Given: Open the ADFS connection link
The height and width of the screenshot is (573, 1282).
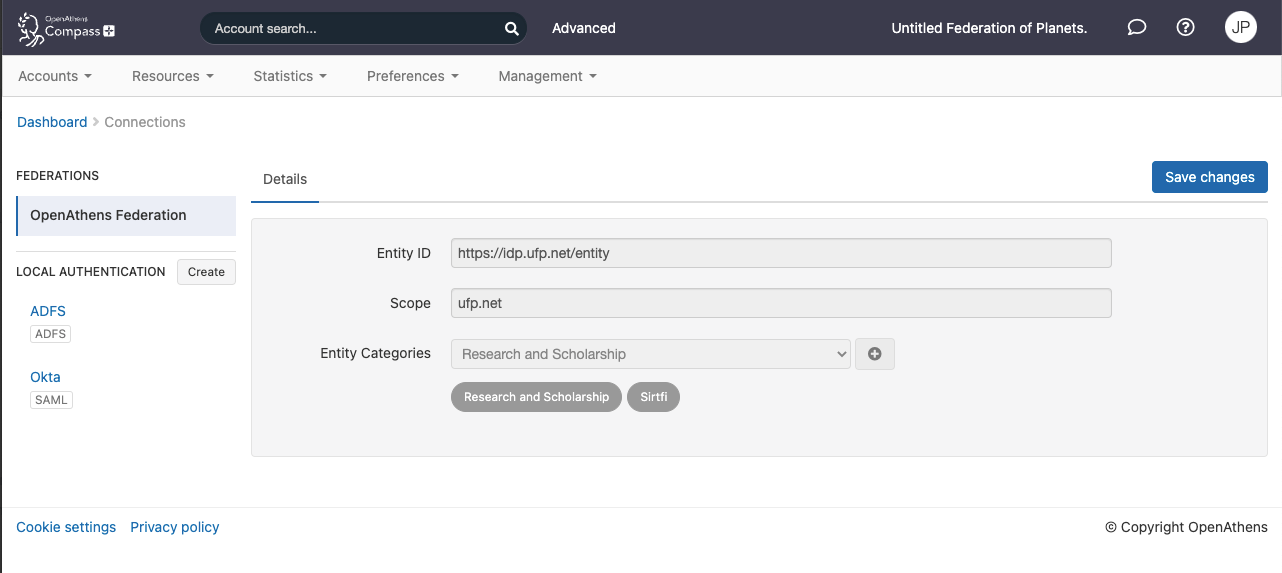Looking at the screenshot, I should (x=48, y=311).
